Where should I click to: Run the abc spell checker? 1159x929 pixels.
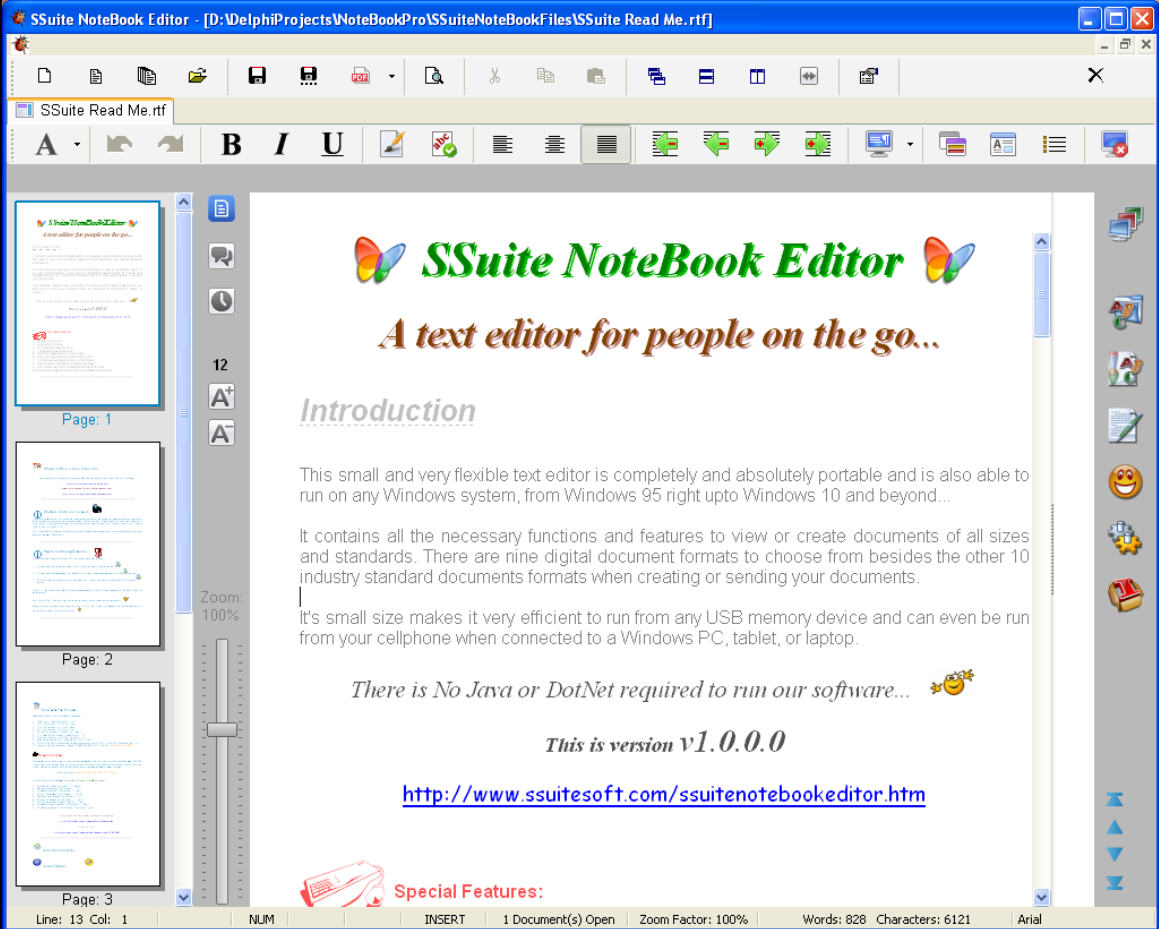click(x=443, y=143)
